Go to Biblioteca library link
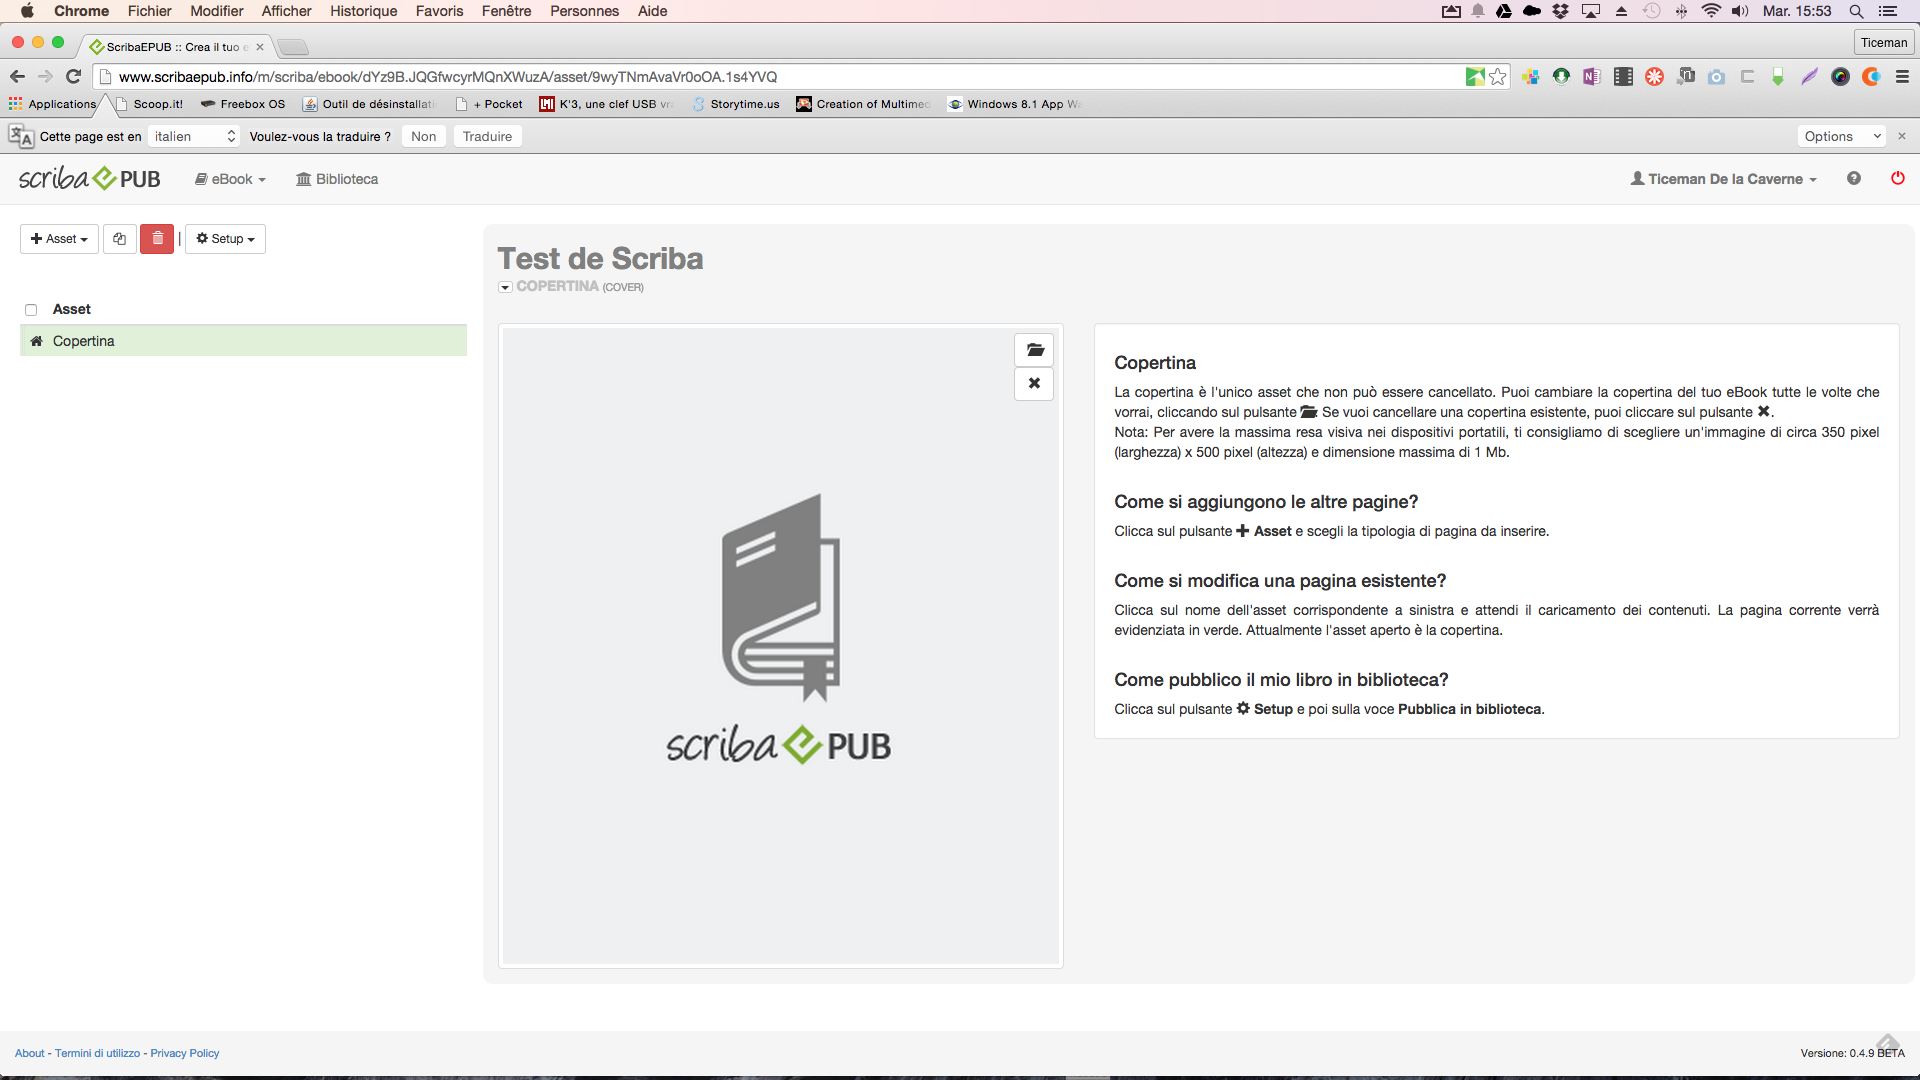 (x=337, y=179)
